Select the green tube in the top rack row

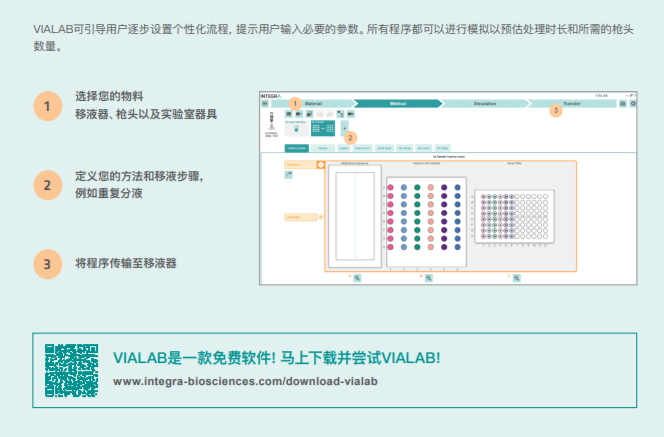pos(417,187)
